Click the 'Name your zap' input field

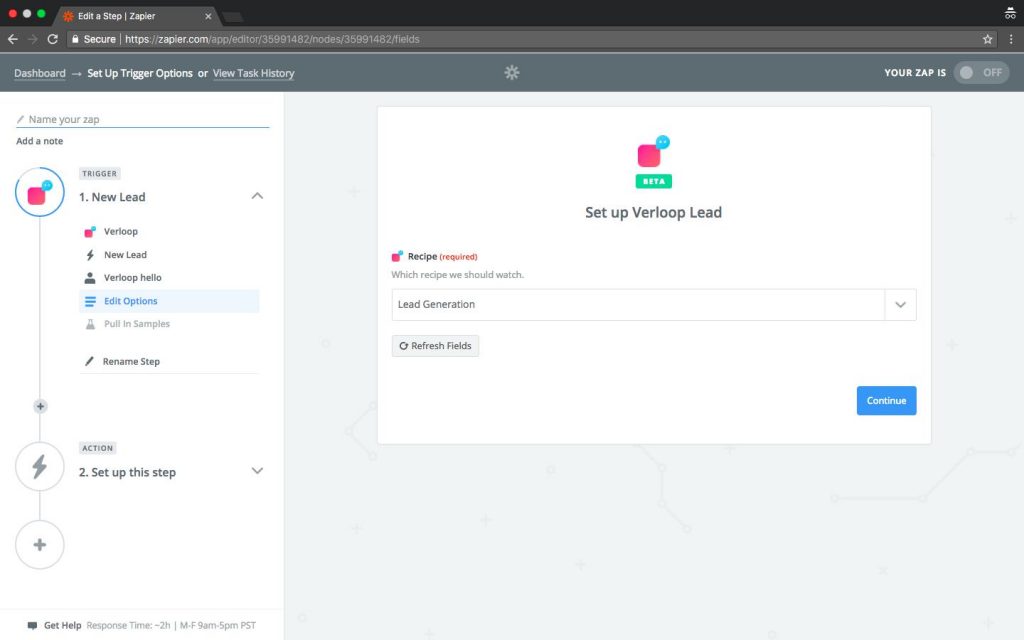142,120
